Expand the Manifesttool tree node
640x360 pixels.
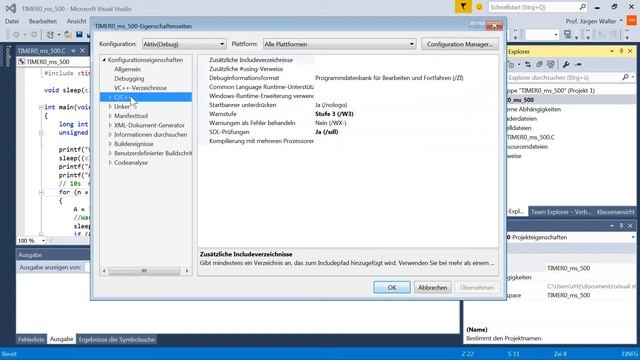point(110,116)
